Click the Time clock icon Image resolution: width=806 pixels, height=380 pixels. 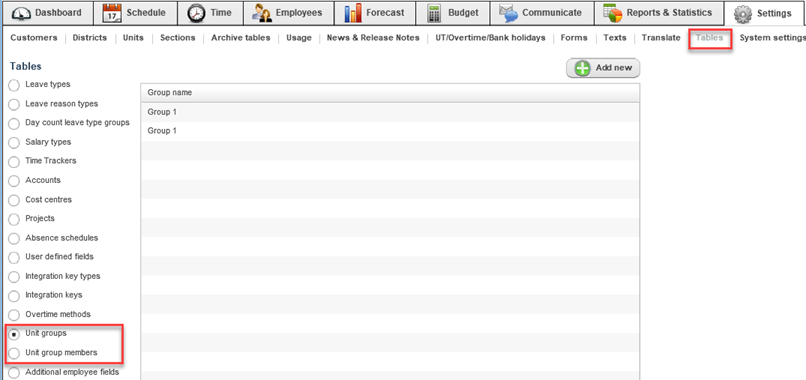tap(196, 13)
